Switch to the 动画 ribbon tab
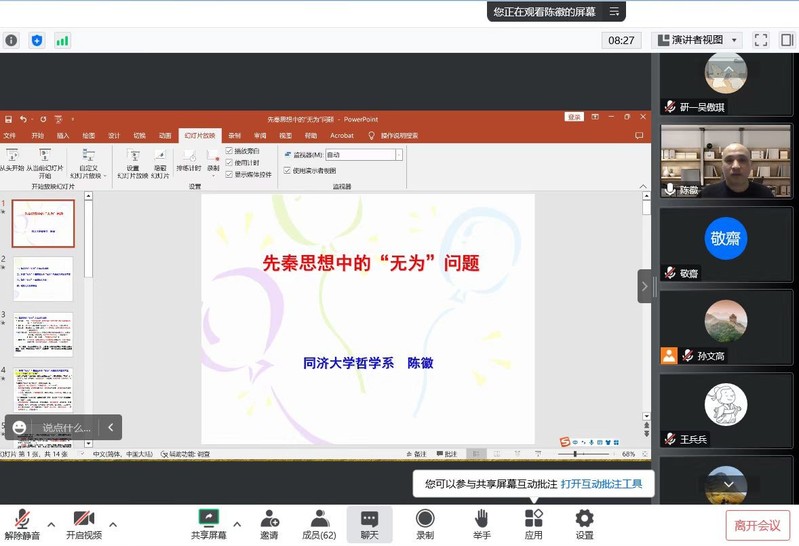Viewport: 799px width, 546px height. pos(165,135)
